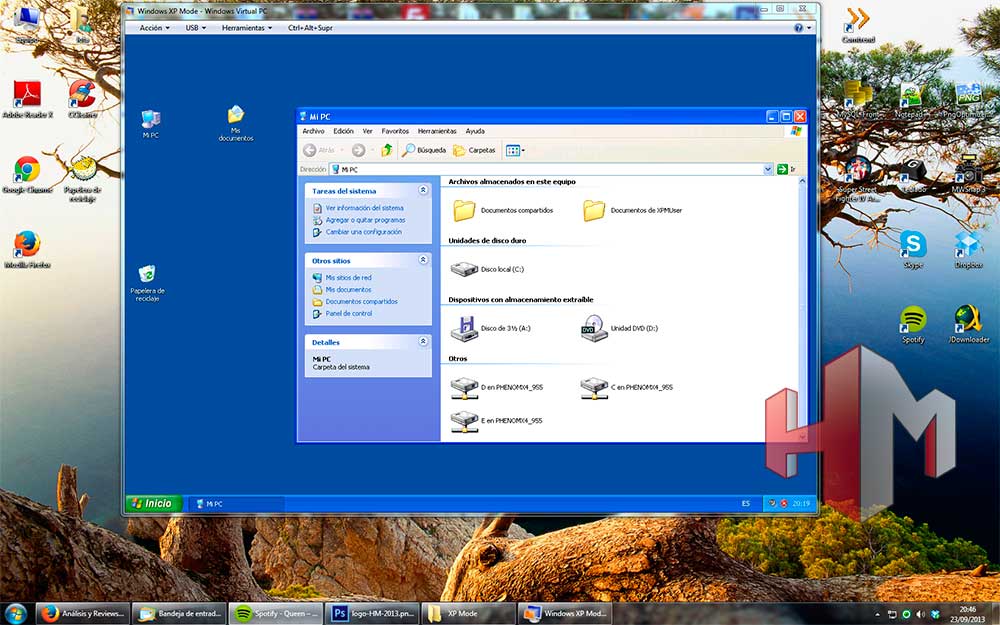Click Cambiar una configuración link
Screen dimensions: 1000x625
pyautogui.click(x=364, y=232)
